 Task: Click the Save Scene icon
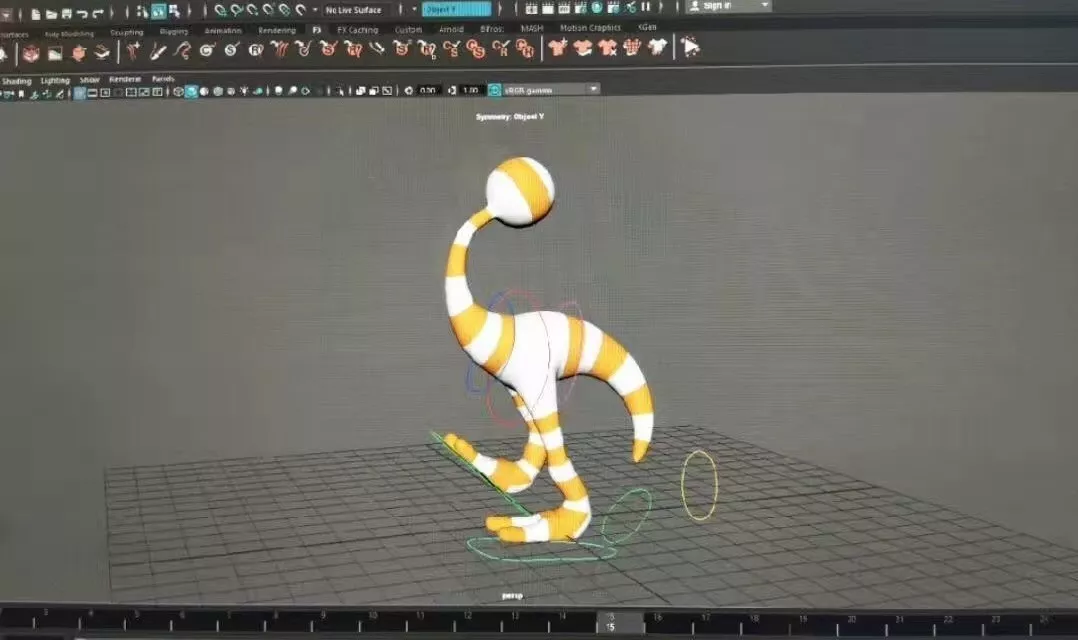point(65,13)
